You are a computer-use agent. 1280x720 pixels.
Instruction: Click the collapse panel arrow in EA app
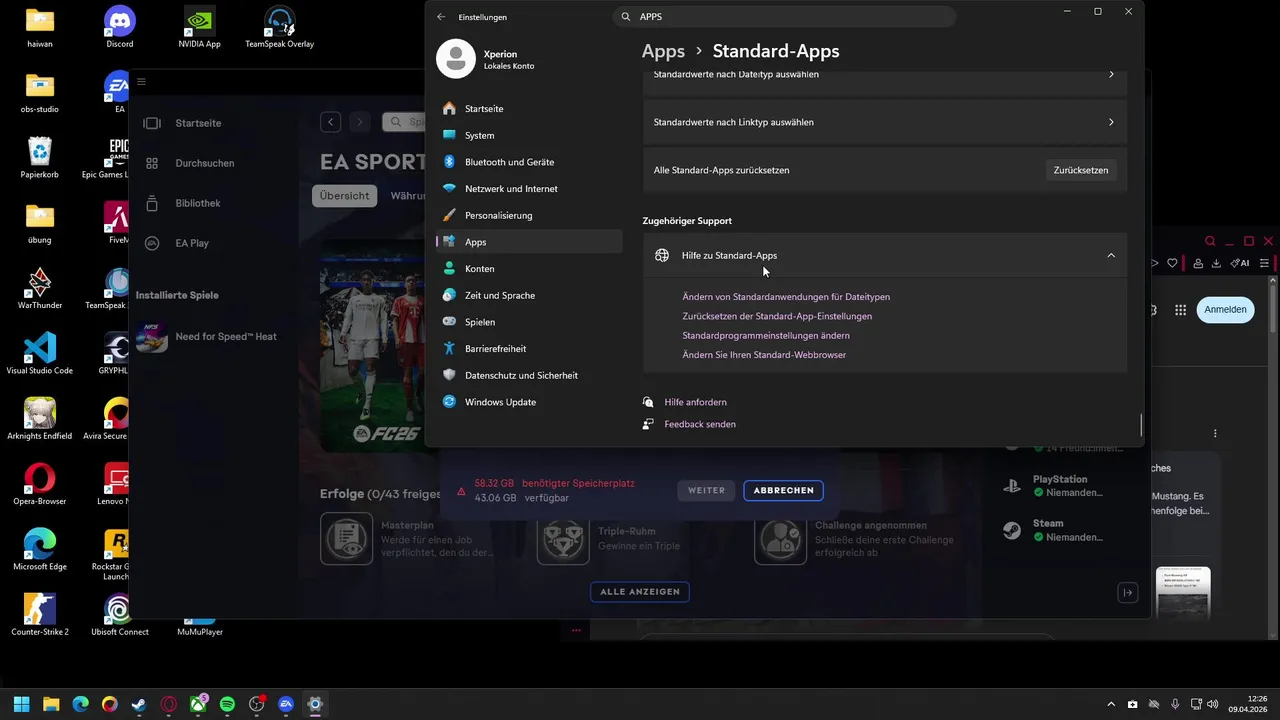tap(1127, 593)
